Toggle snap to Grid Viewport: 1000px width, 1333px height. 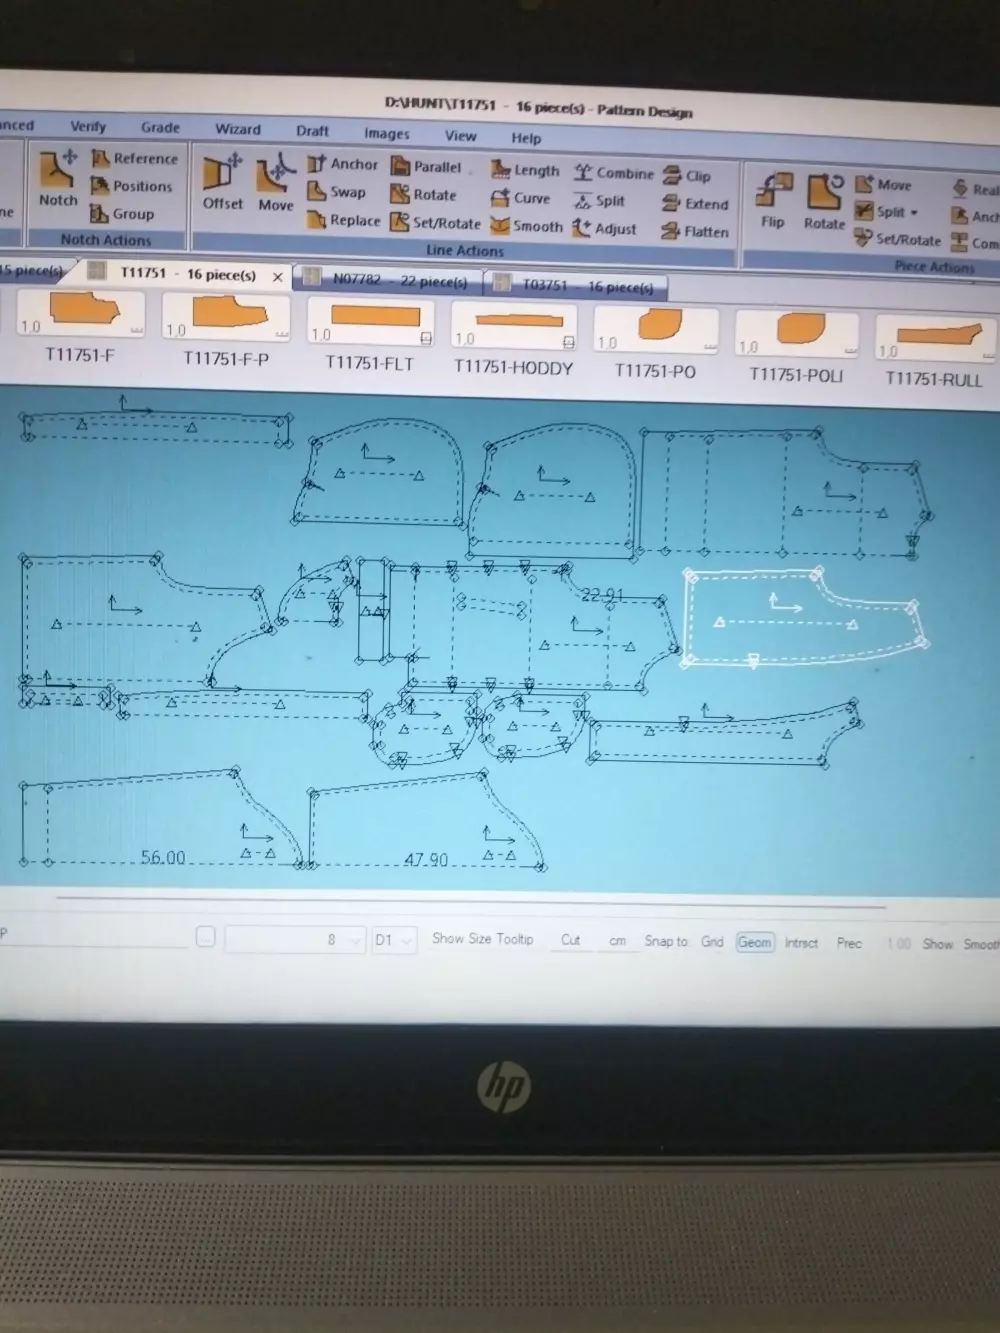[x=712, y=942]
